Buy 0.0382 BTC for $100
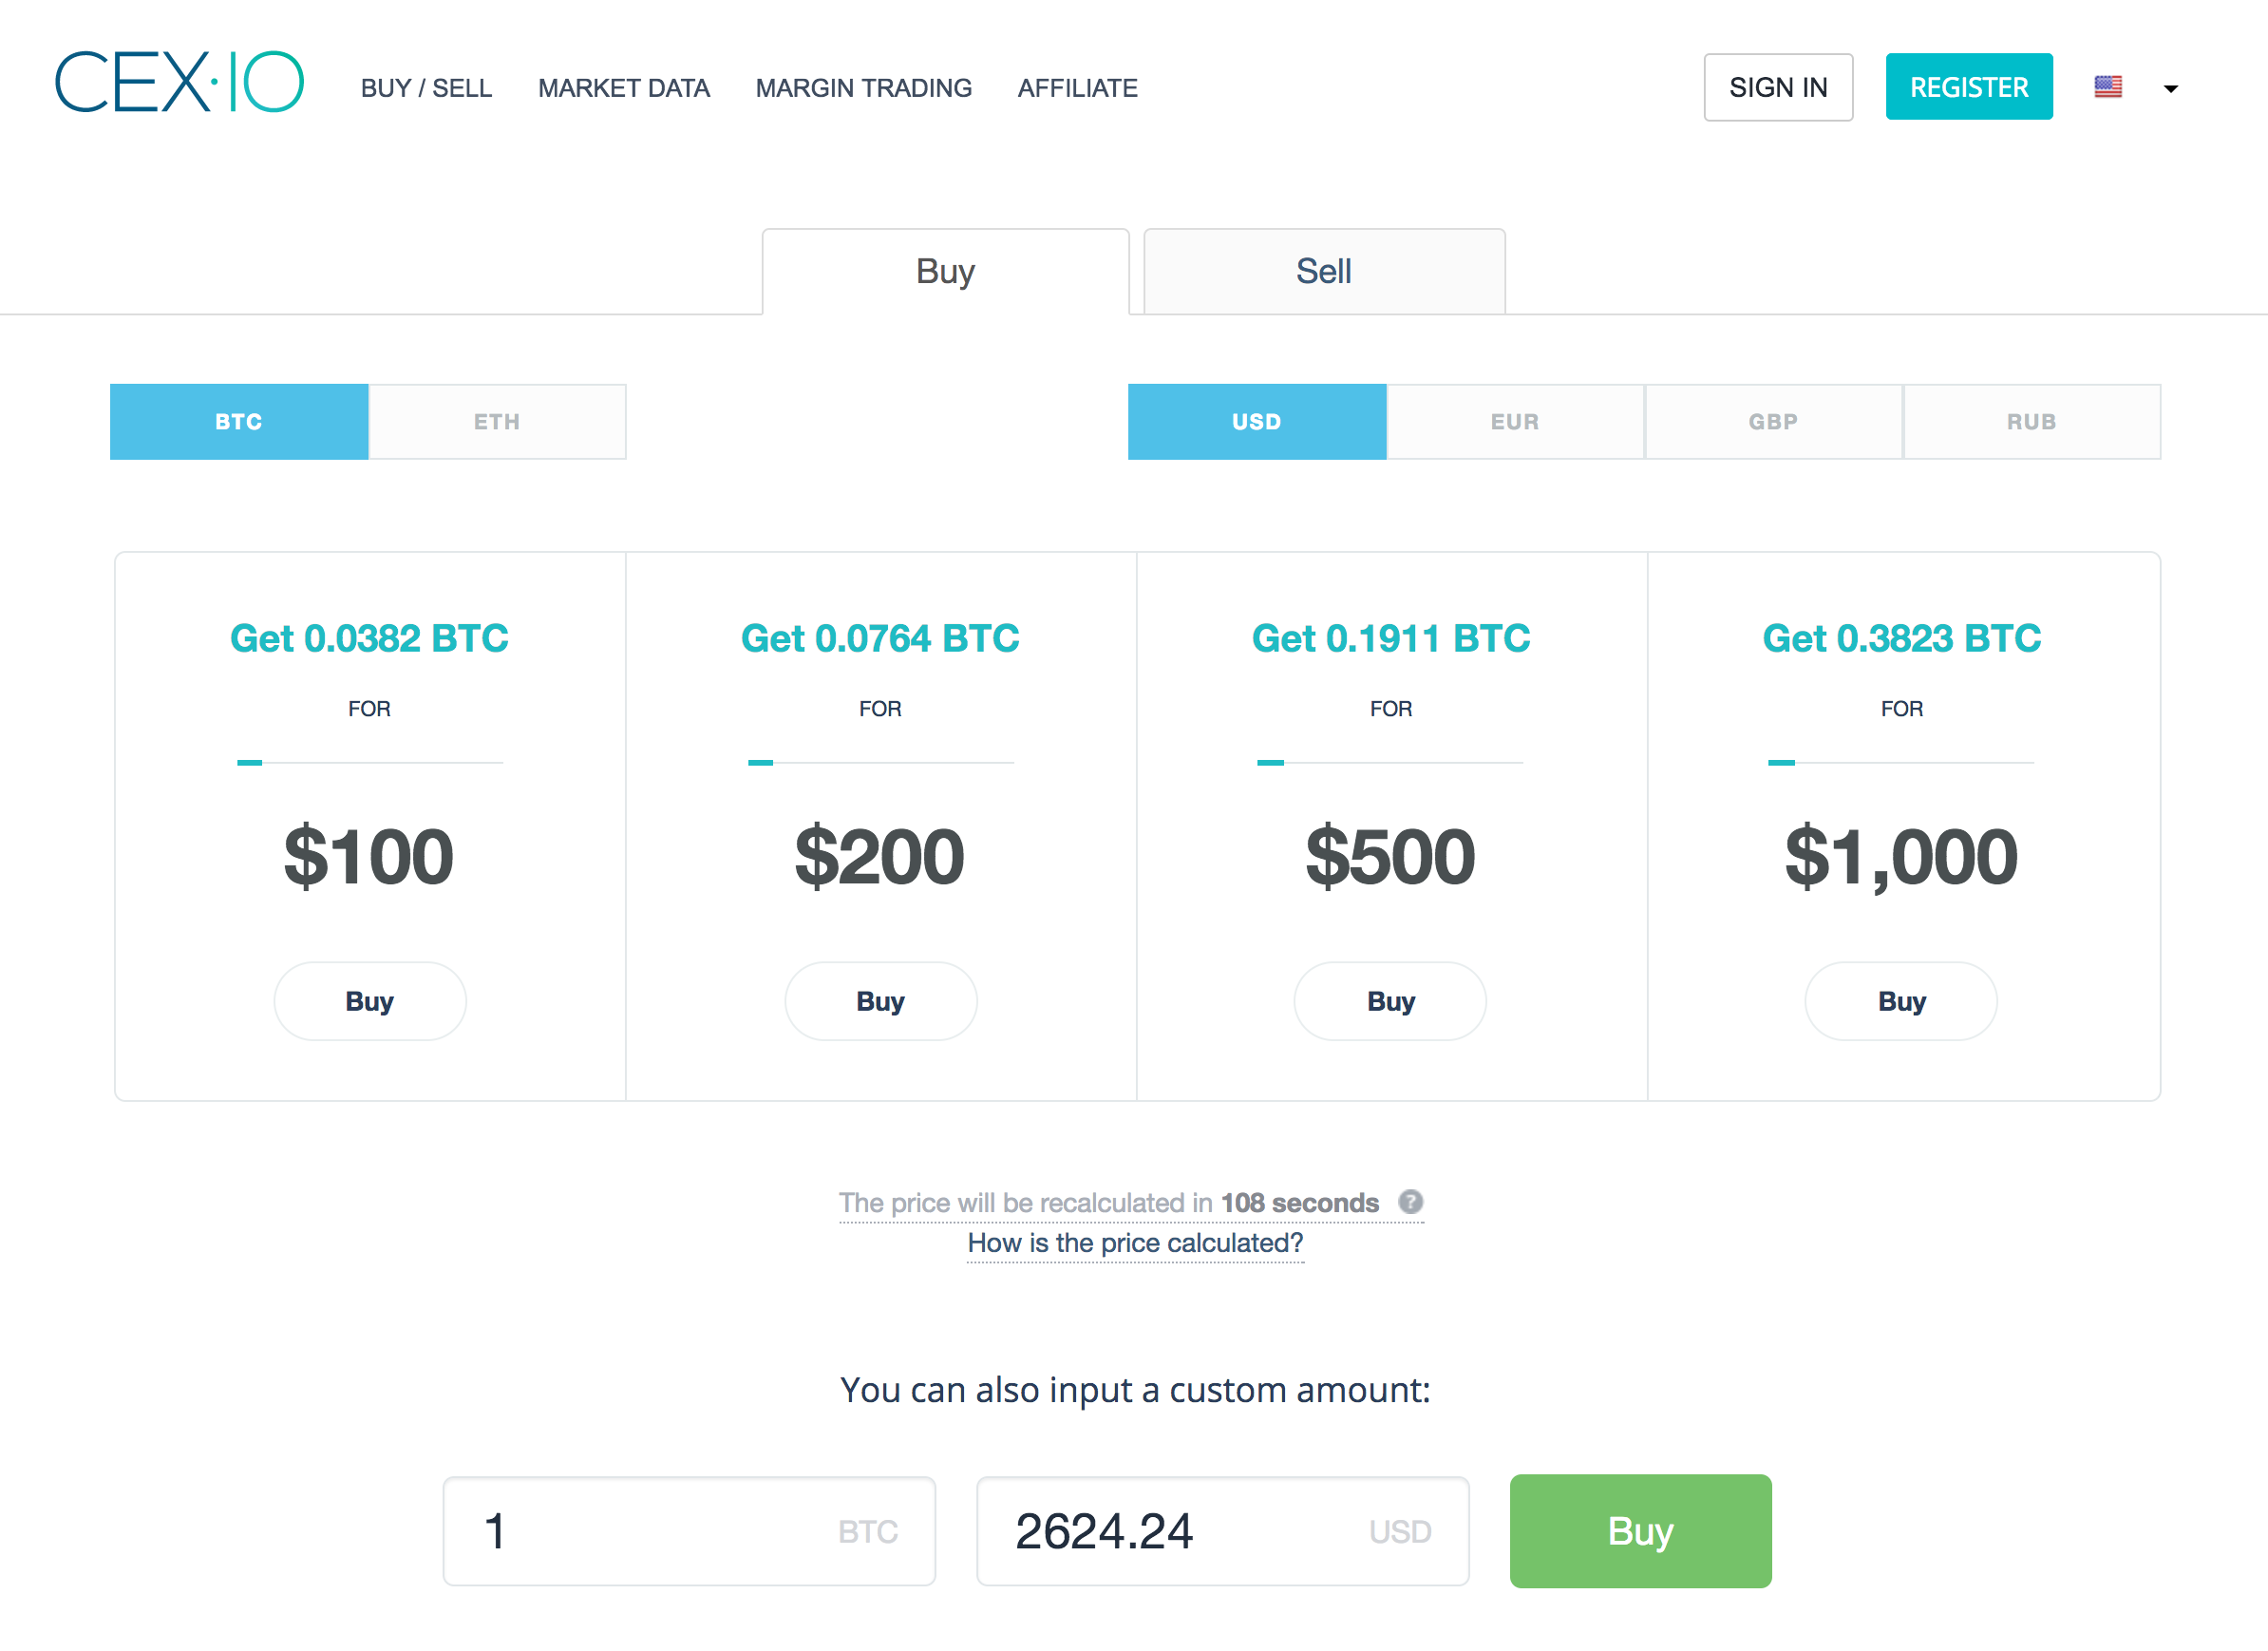The width and height of the screenshot is (2268, 1651). coord(369,1001)
